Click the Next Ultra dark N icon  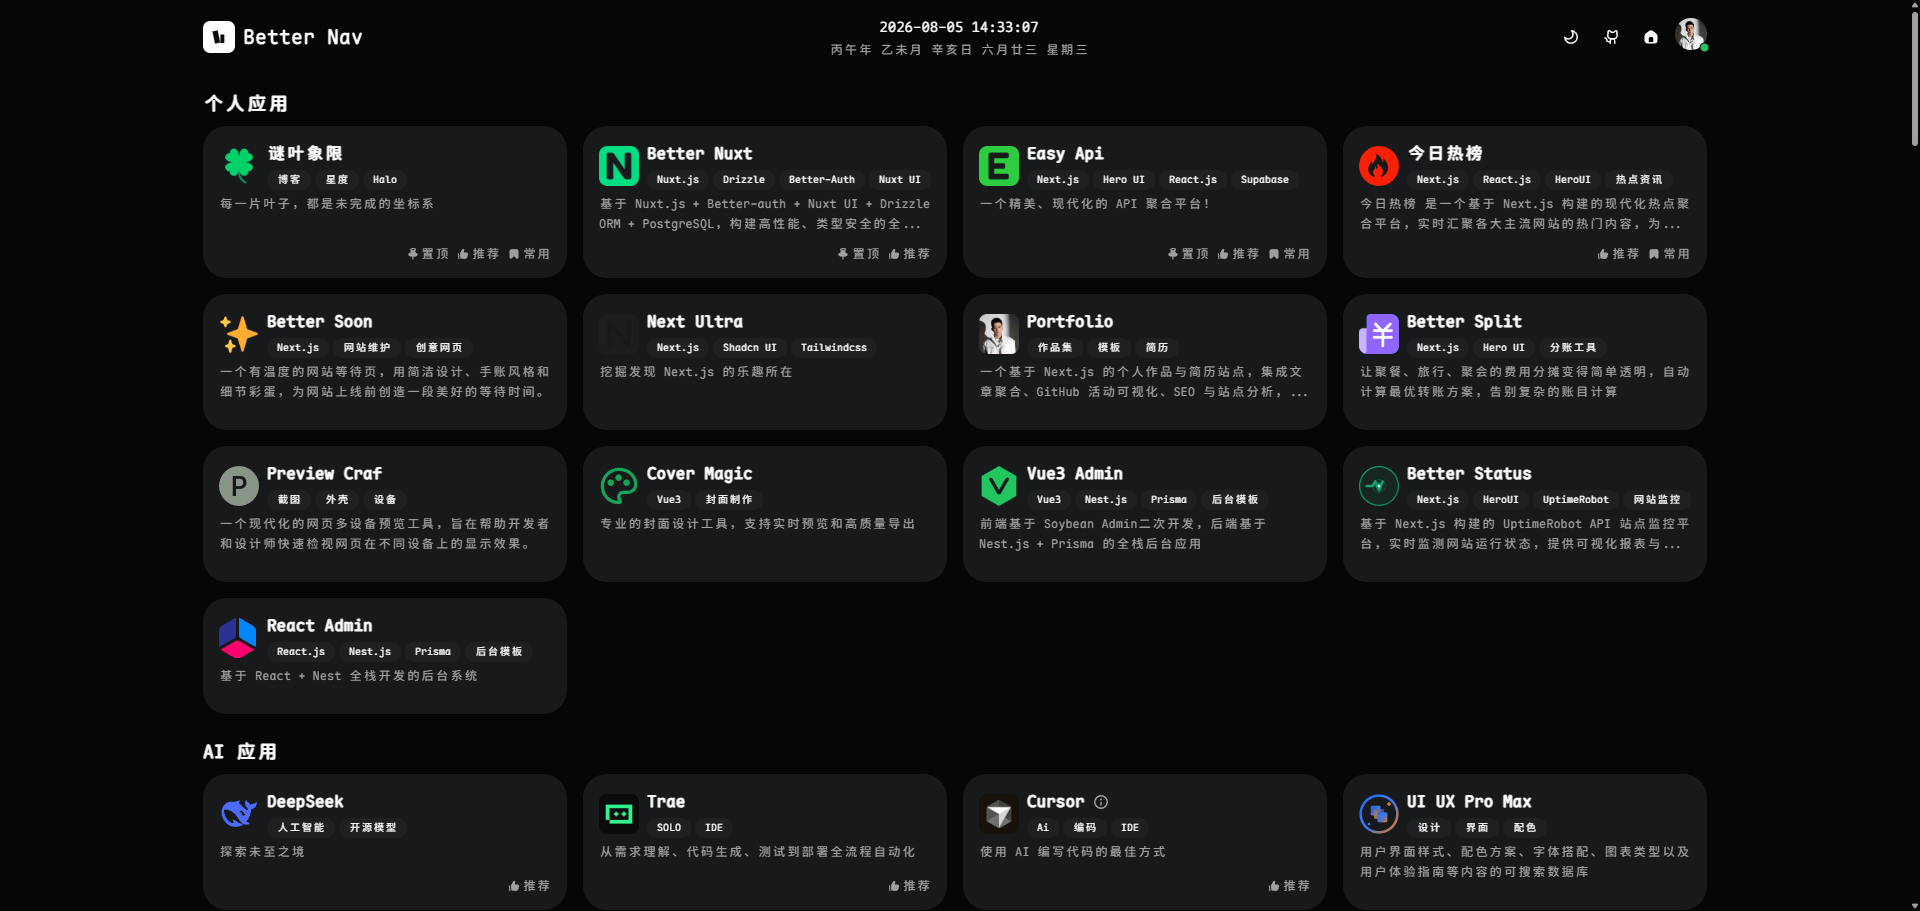(619, 333)
